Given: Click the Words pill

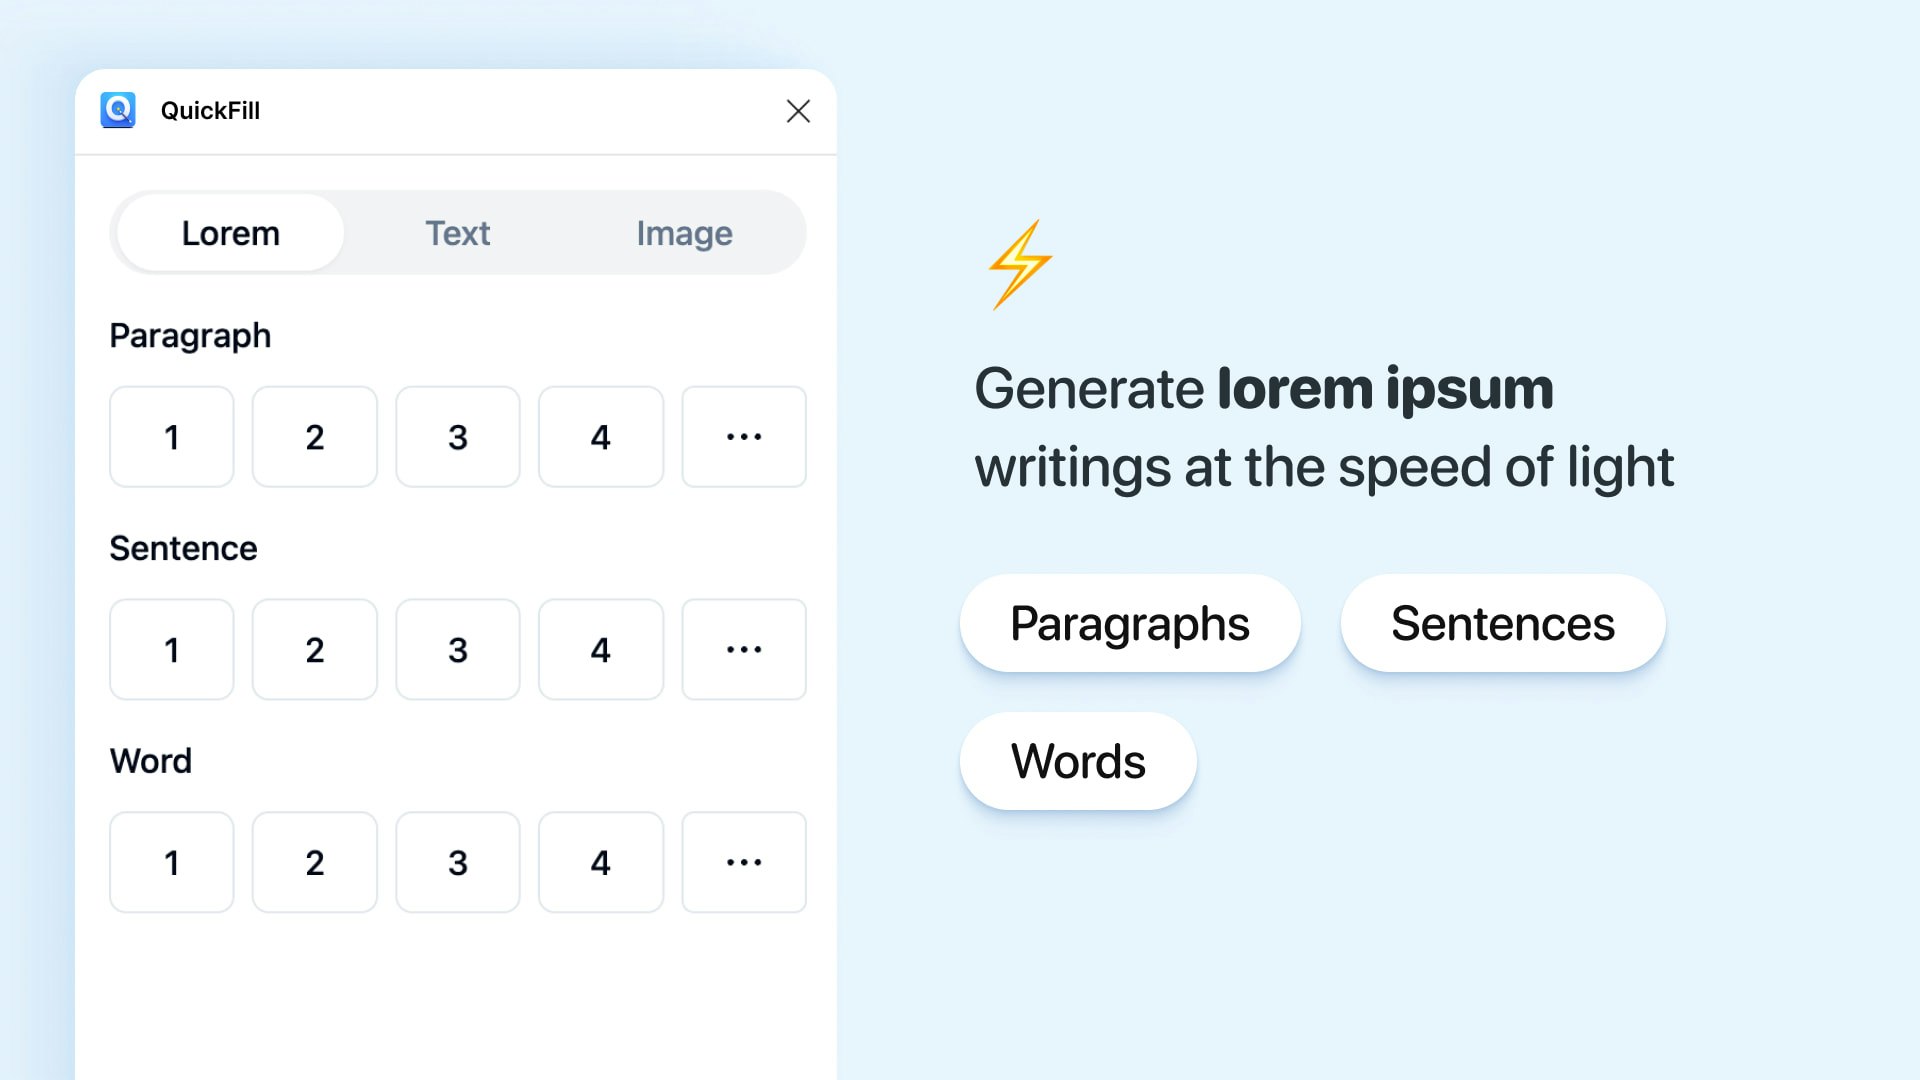Looking at the screenshot, I should 1078,761.
